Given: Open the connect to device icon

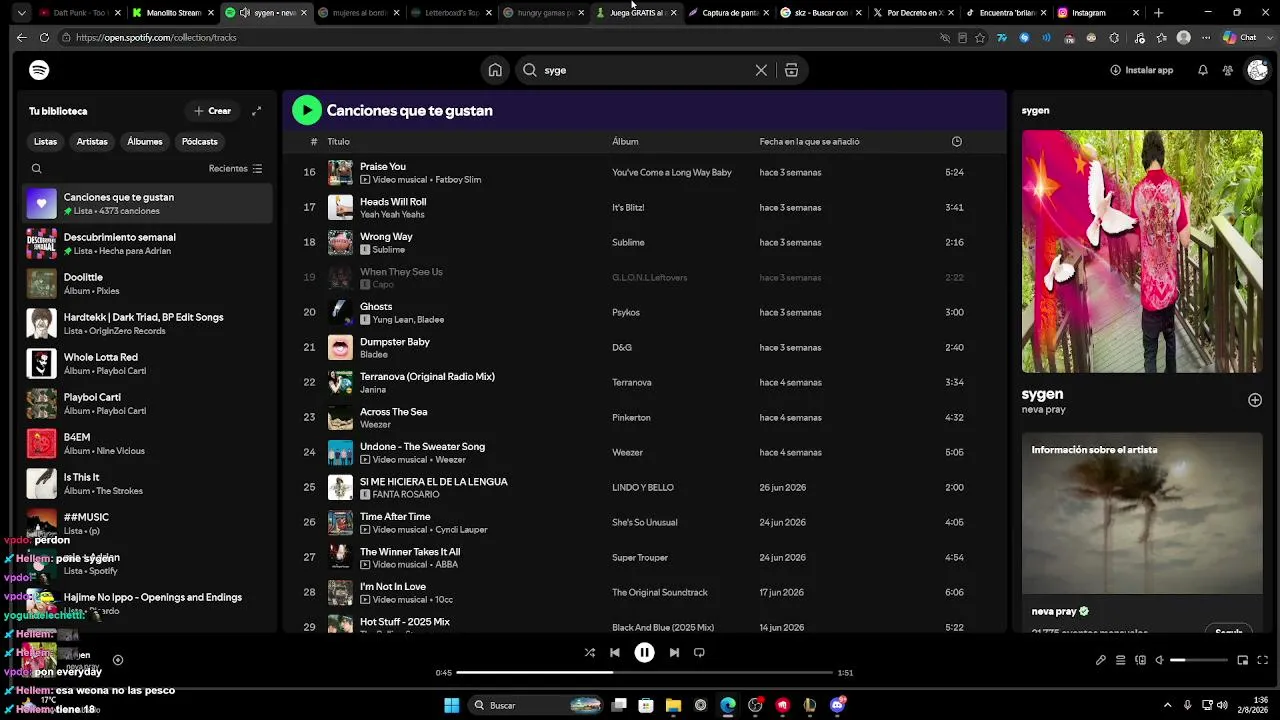Looking at the screenshot, I should [x=1140, y=660].
